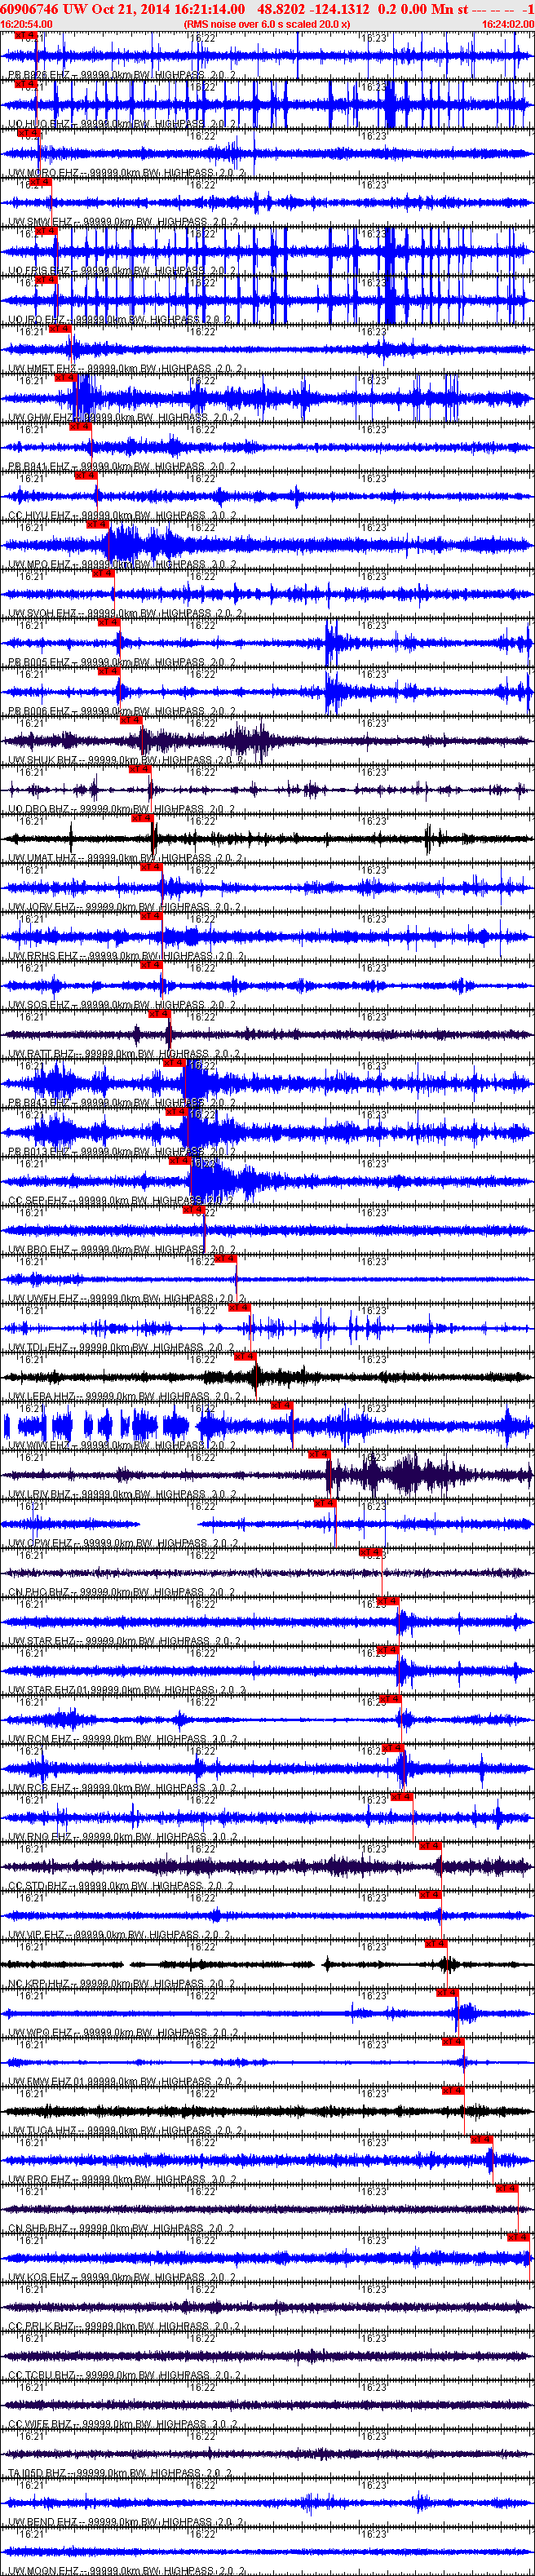Click the start time 16:20:54.00 label
The width and height of the screenshot is (535, 2576).
pyautogui.click(x=27, y=24)
